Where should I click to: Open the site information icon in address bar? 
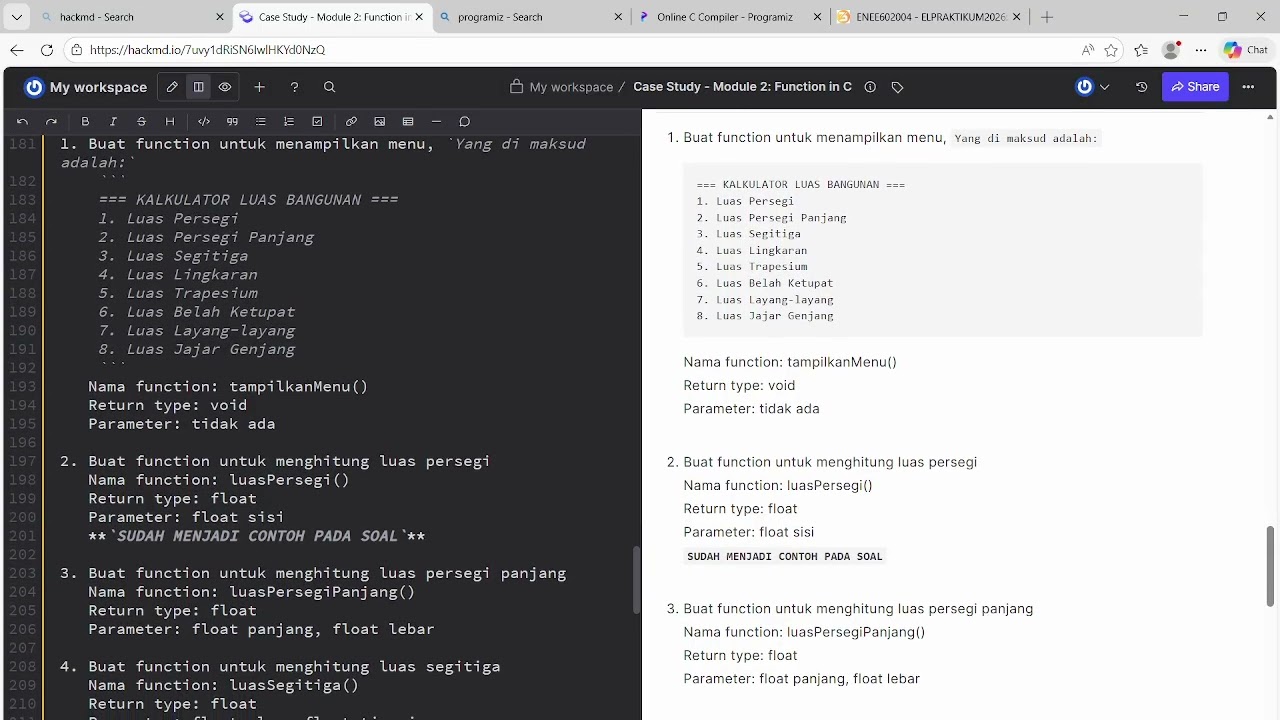(76, 50)
